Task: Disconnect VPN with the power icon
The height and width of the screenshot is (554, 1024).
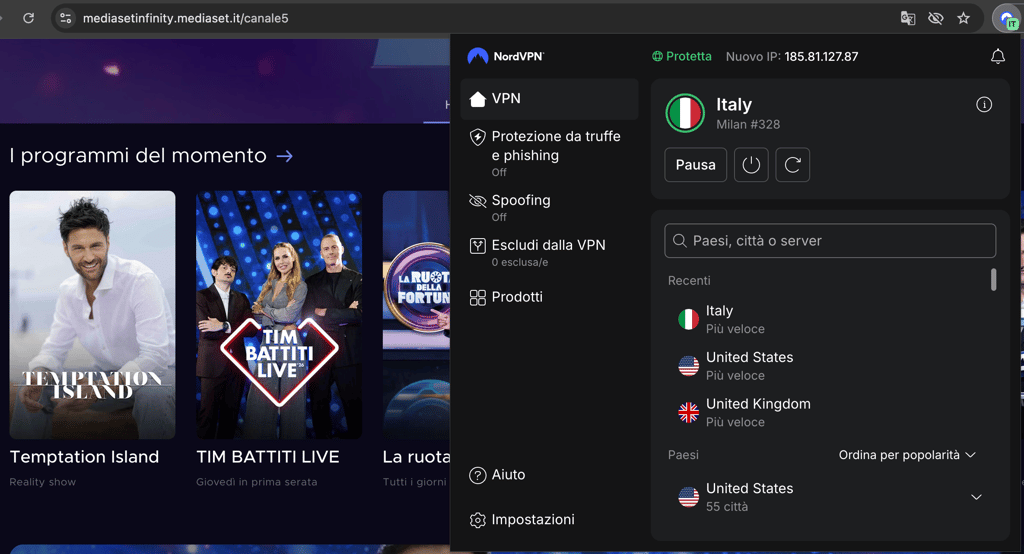Action: click(x=751, y=165)
